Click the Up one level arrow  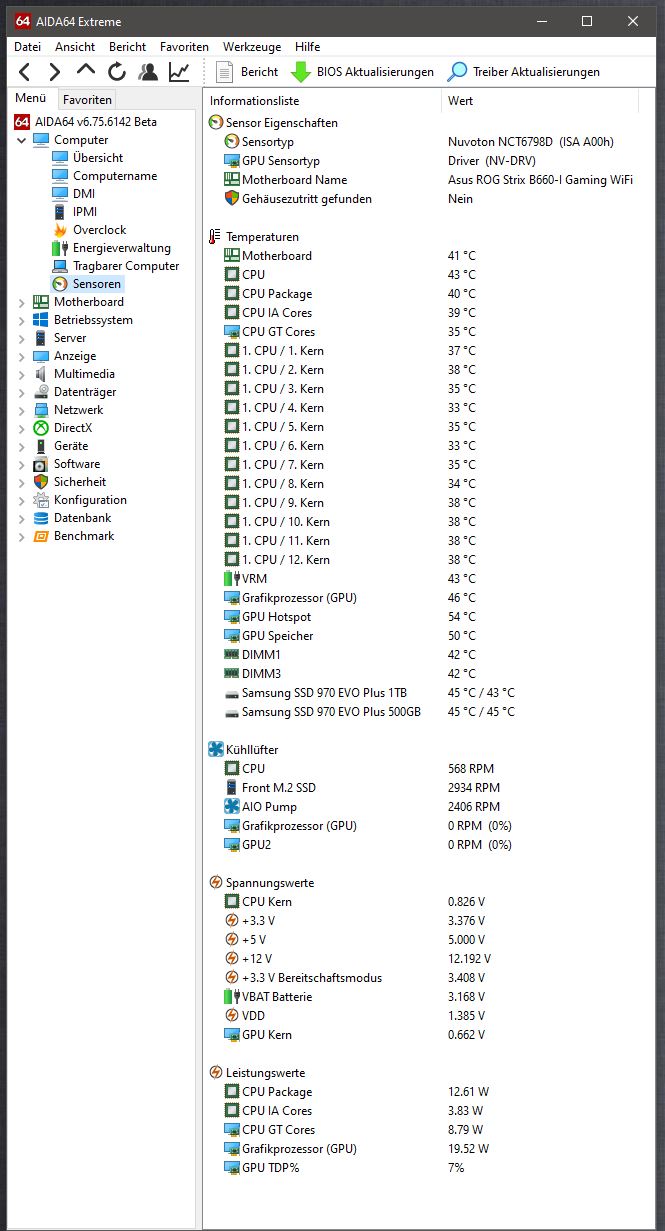coord(86,71)
